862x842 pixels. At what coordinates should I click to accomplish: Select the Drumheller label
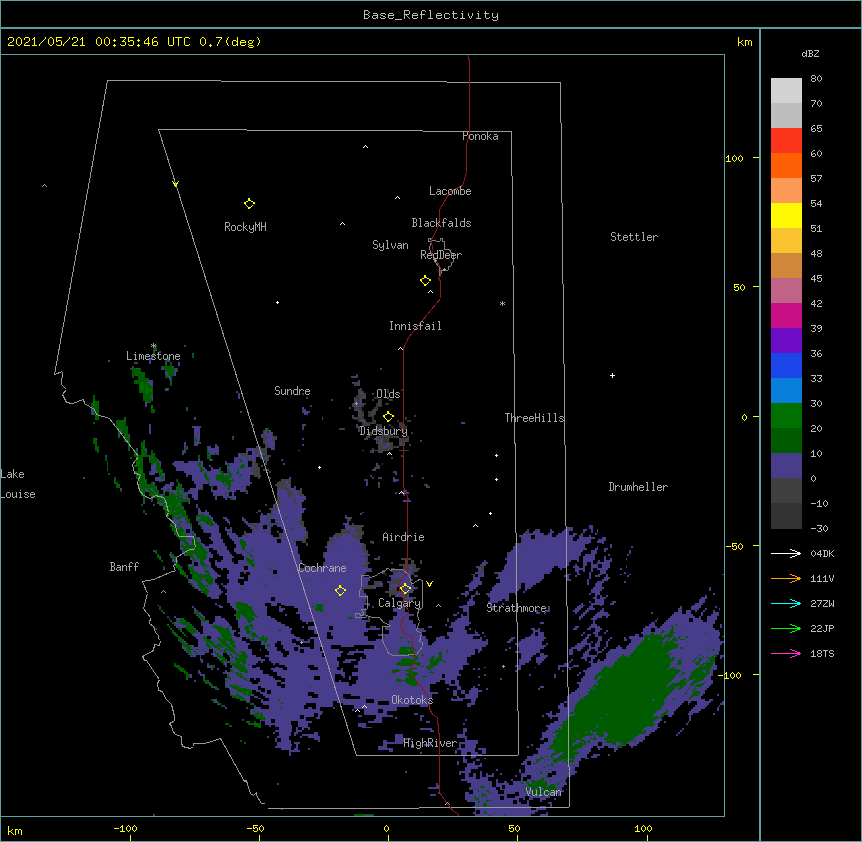(638, 487)
